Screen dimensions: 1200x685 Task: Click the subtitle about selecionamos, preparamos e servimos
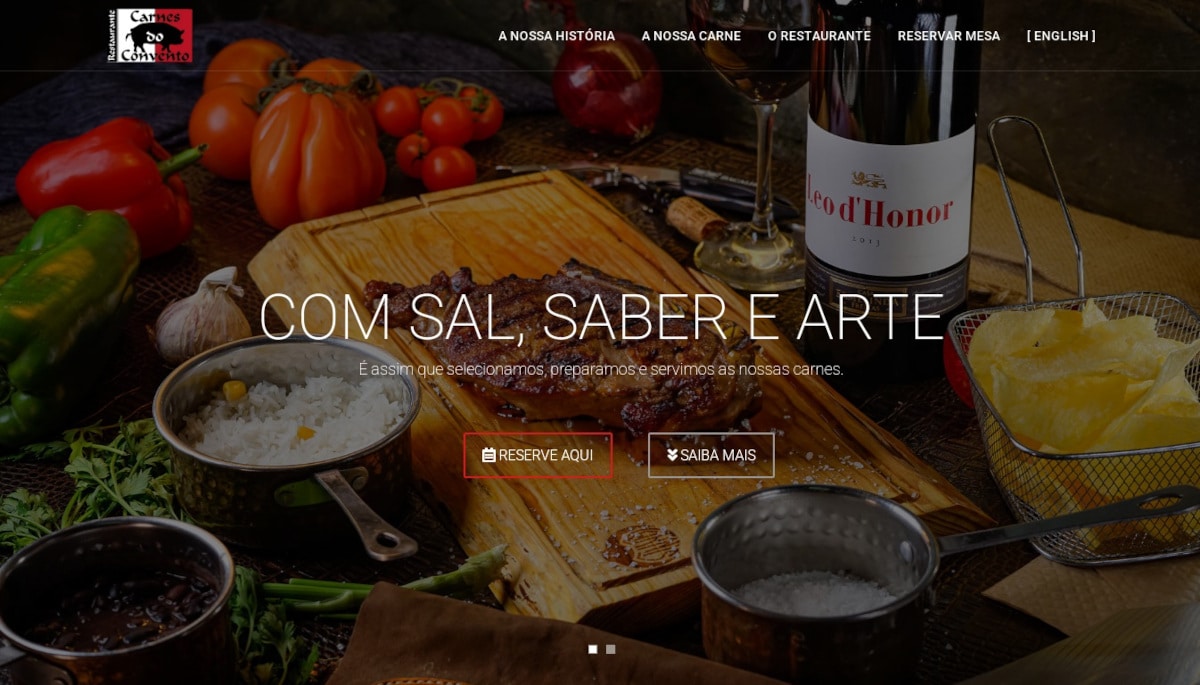point(600,369)
